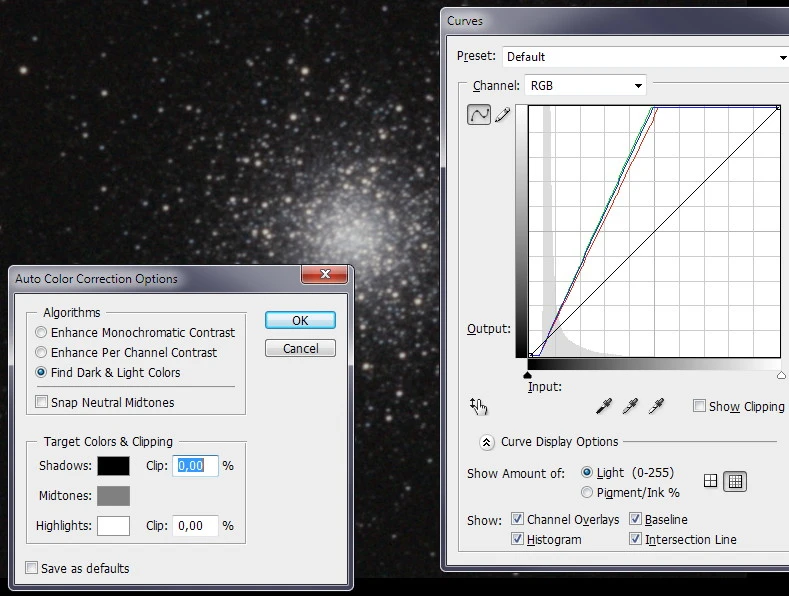Open the Preset dropdown menu
This screenshot has height=596, width=789.
tap(645, 57)
